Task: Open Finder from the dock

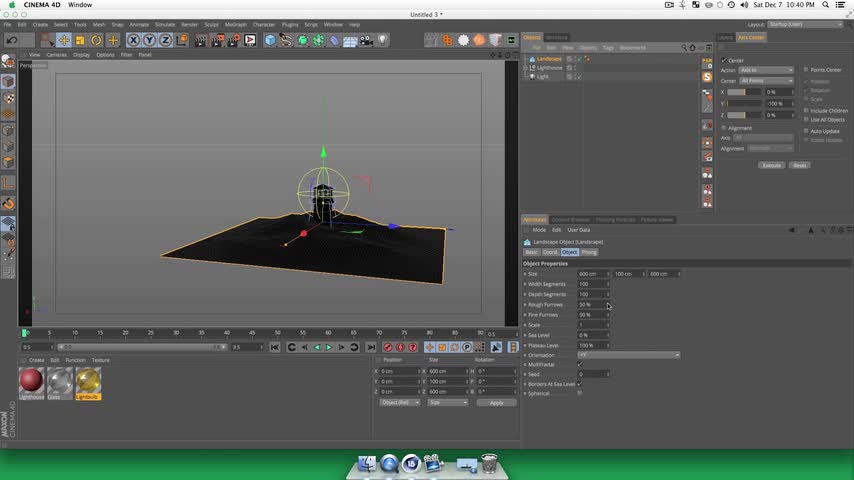Action: (x=366, y=464)
